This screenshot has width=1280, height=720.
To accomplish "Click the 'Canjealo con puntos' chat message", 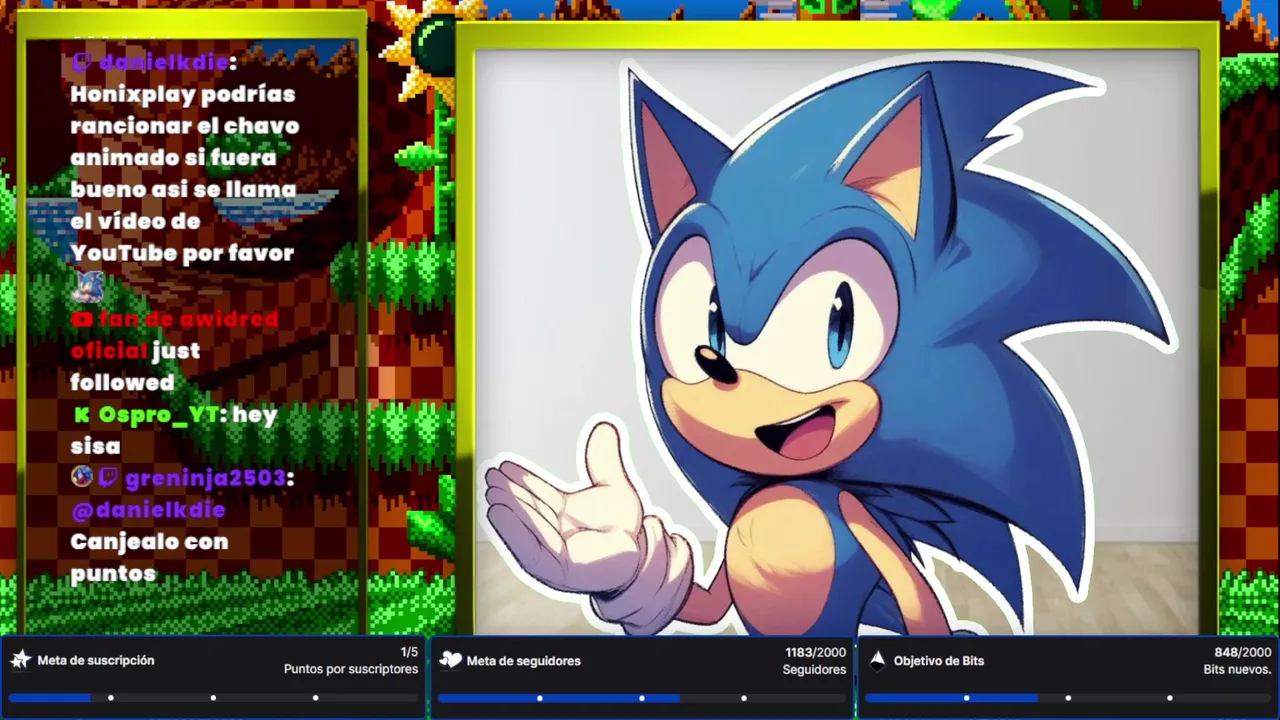I will coord(149,557).
